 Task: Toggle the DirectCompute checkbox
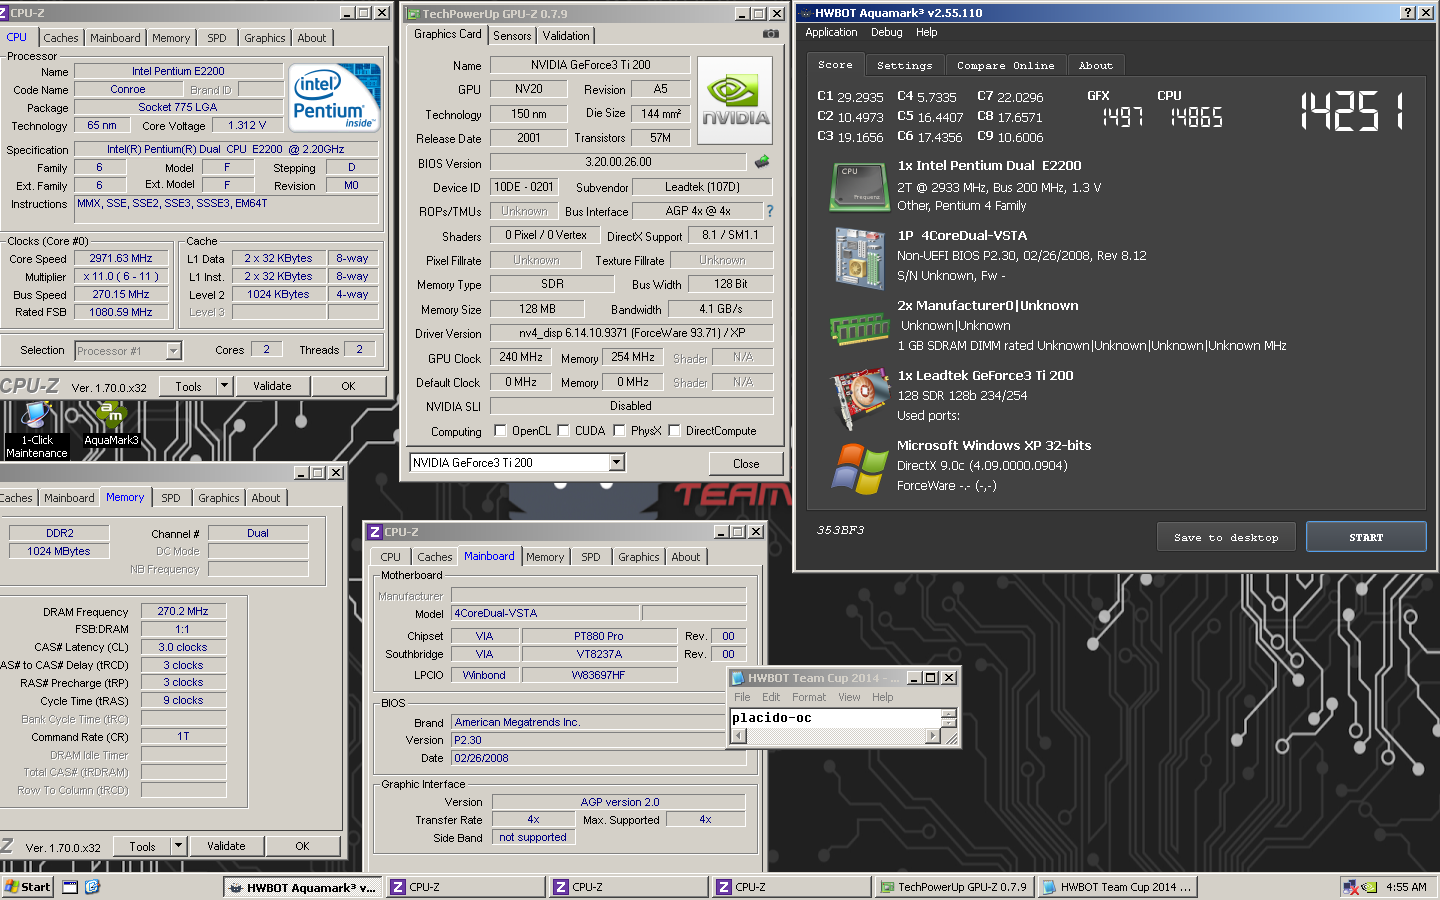click(x=675, y=431)
